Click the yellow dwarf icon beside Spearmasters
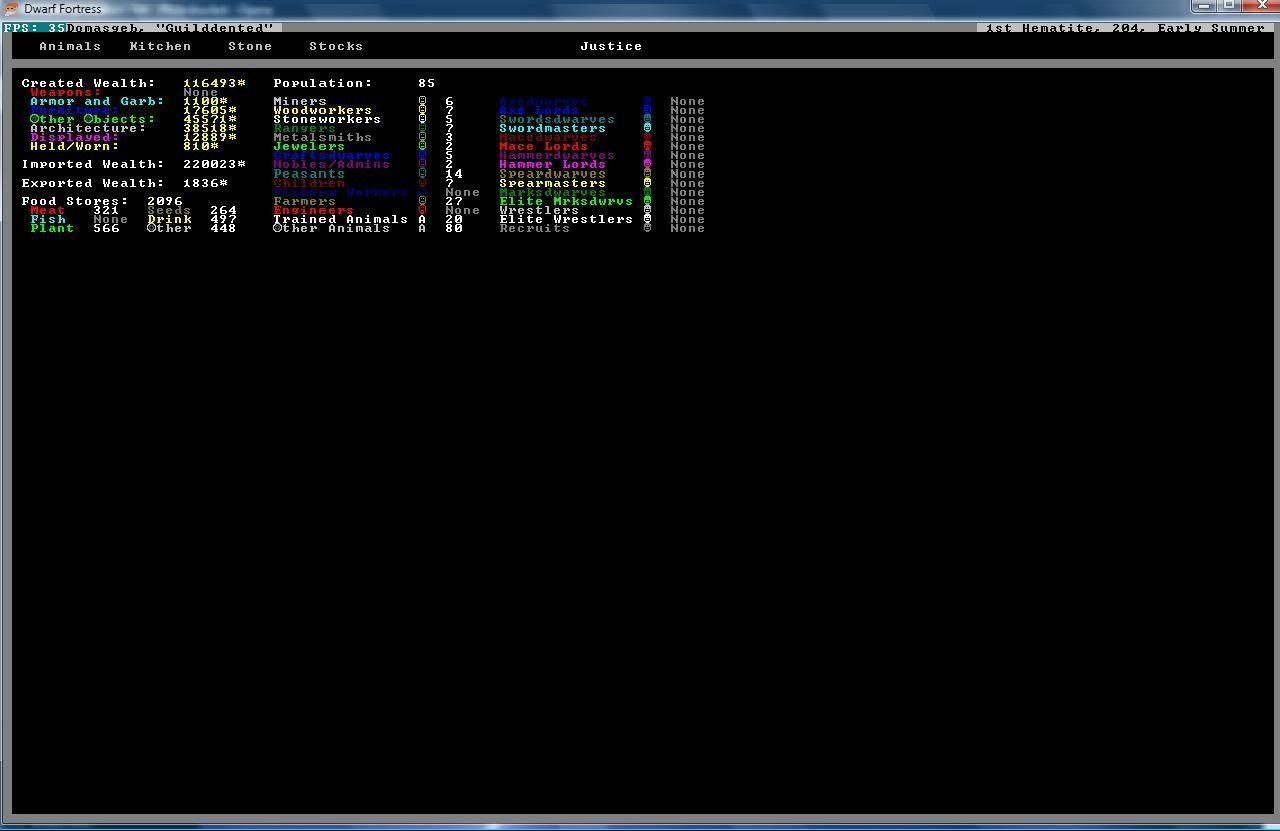This screenshot has height=831, width=1280. [x=647, y=183]
